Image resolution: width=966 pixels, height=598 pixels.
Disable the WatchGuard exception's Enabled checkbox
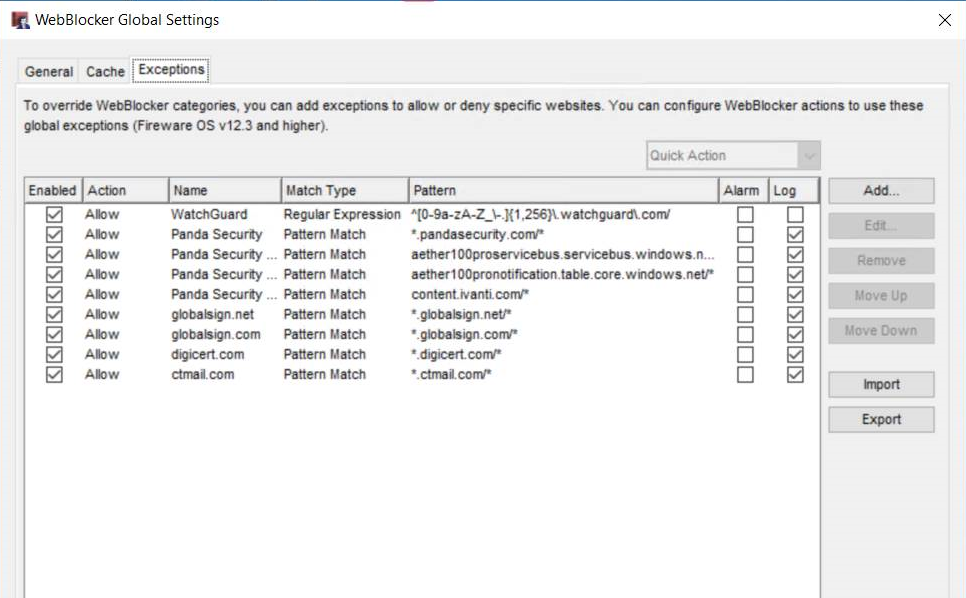click(52, 213)
